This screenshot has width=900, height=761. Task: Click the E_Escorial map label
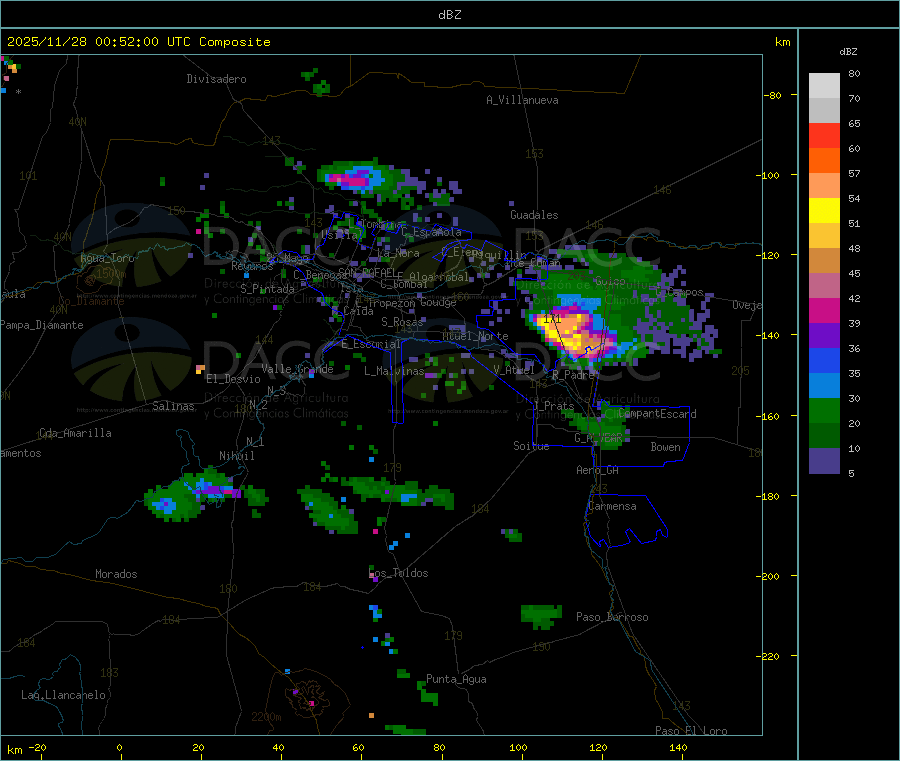click(371, 344)
